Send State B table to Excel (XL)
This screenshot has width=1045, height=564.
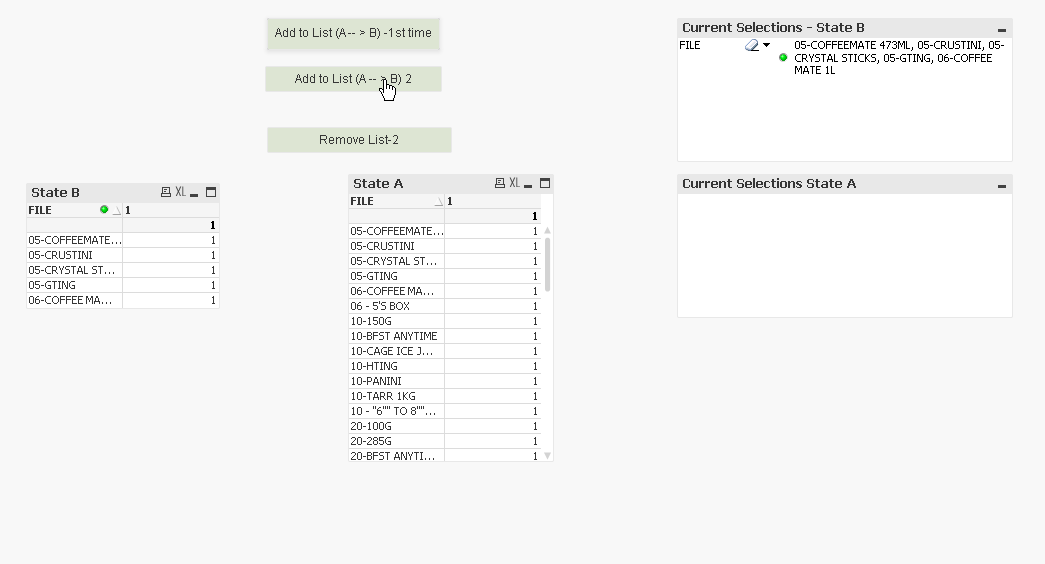click(181, 192)
